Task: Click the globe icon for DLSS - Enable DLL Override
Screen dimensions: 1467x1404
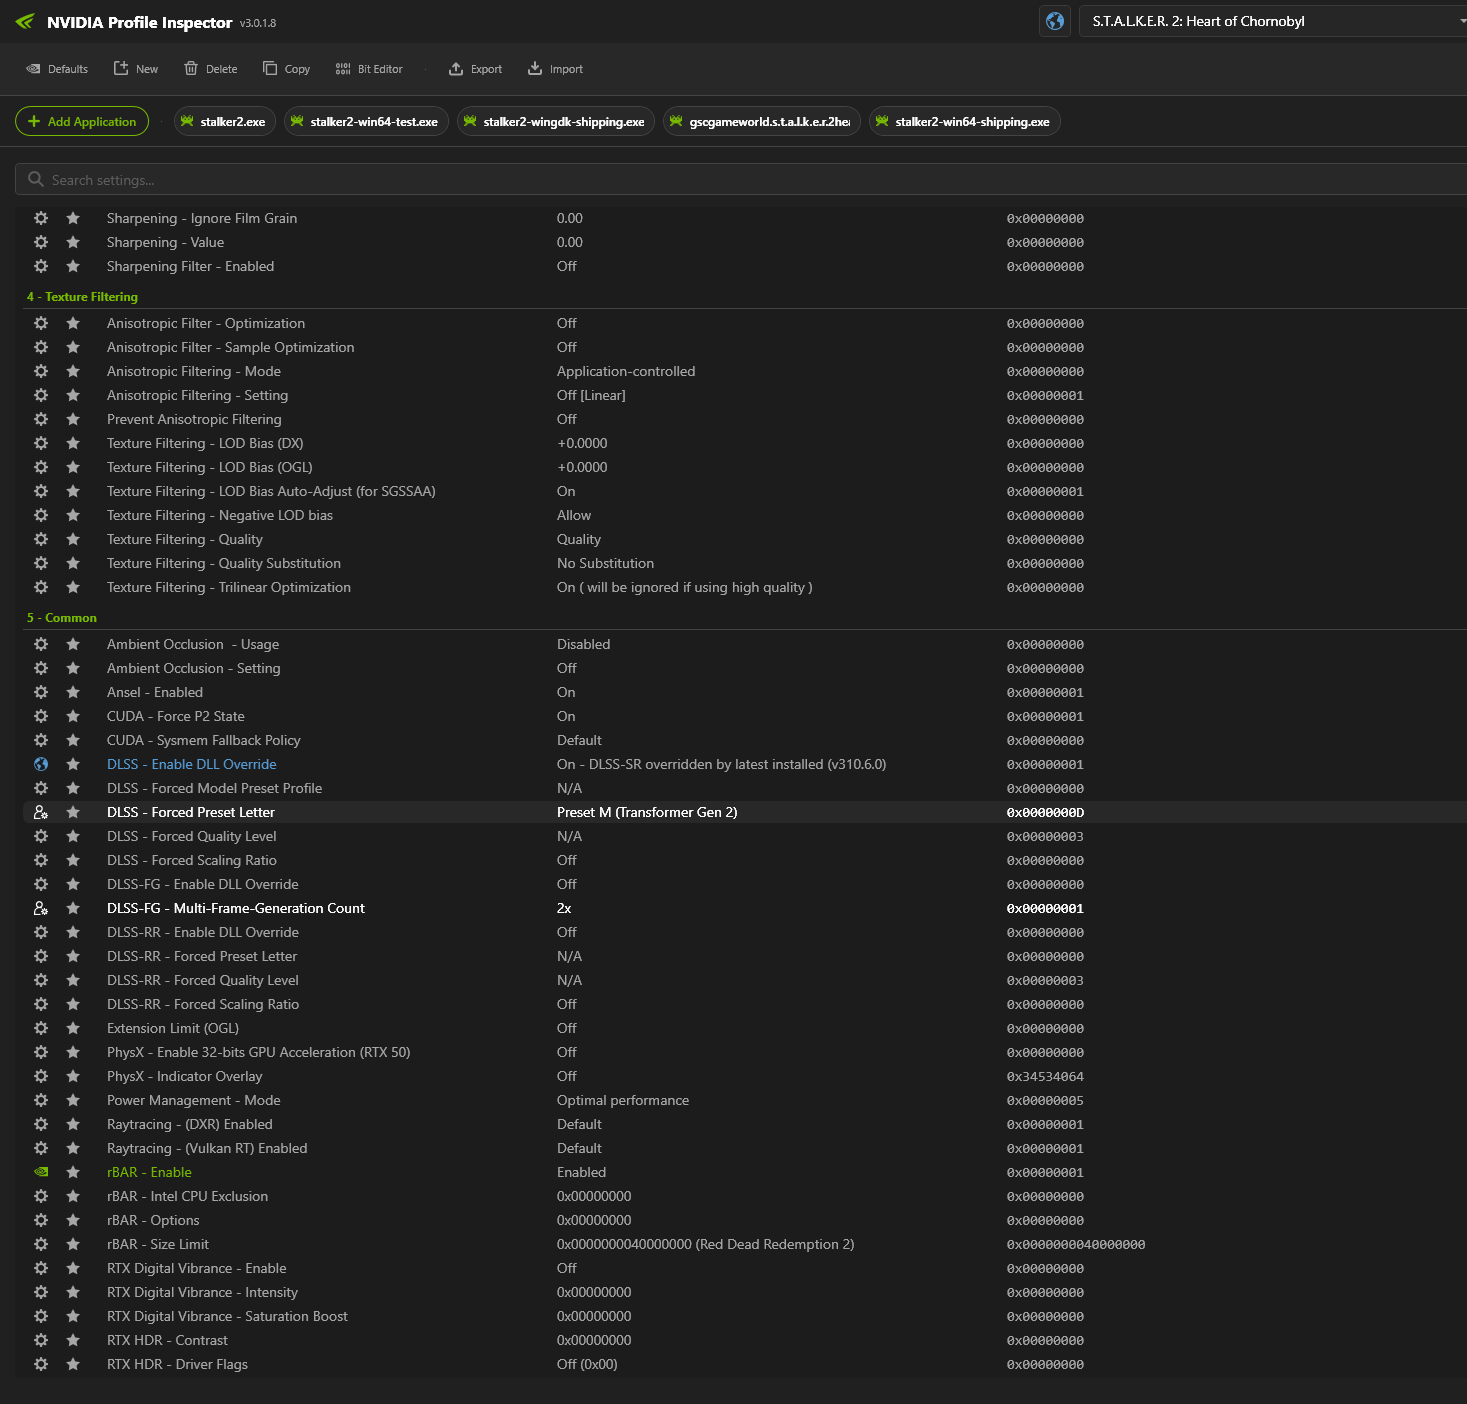Action: 41,764
